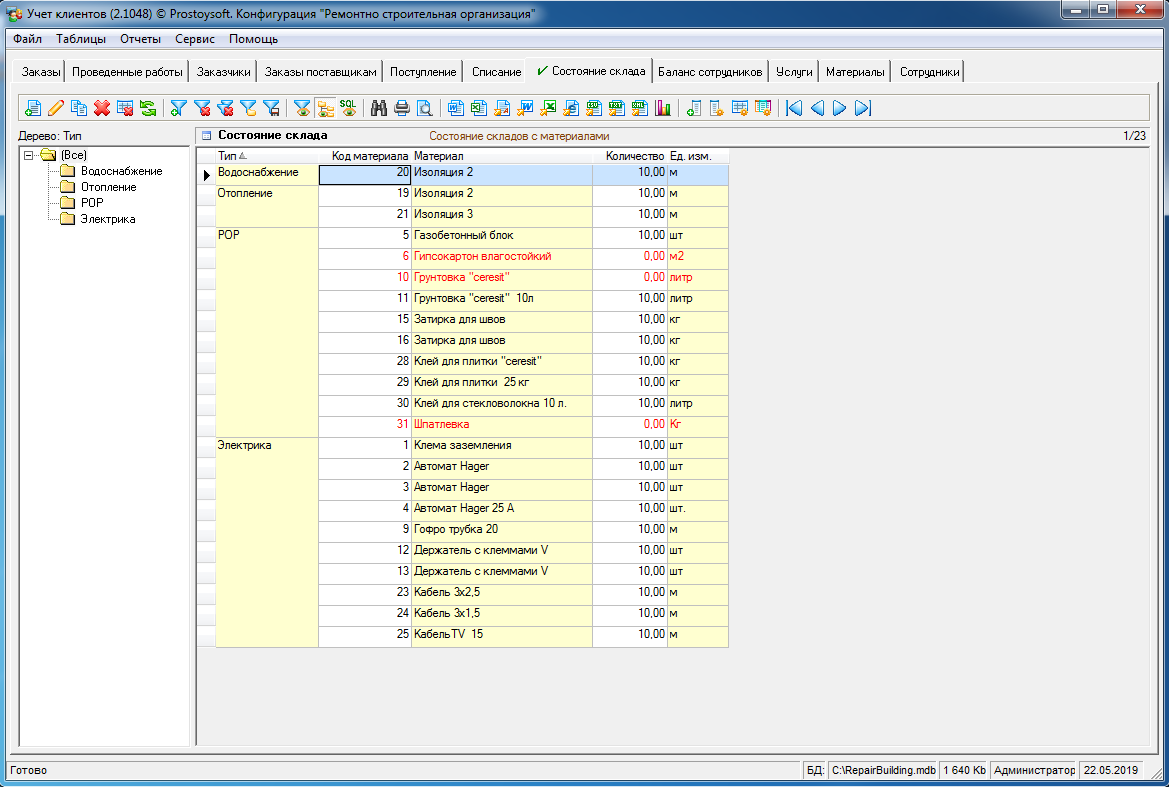
Task: Toggle the filter visibility eye icon
Action: coord(302,108)
